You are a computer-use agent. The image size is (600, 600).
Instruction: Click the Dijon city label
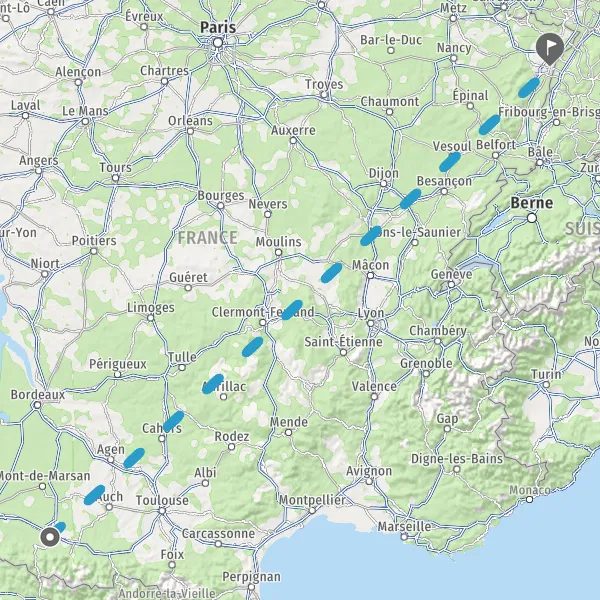click(x=383, y=173)
